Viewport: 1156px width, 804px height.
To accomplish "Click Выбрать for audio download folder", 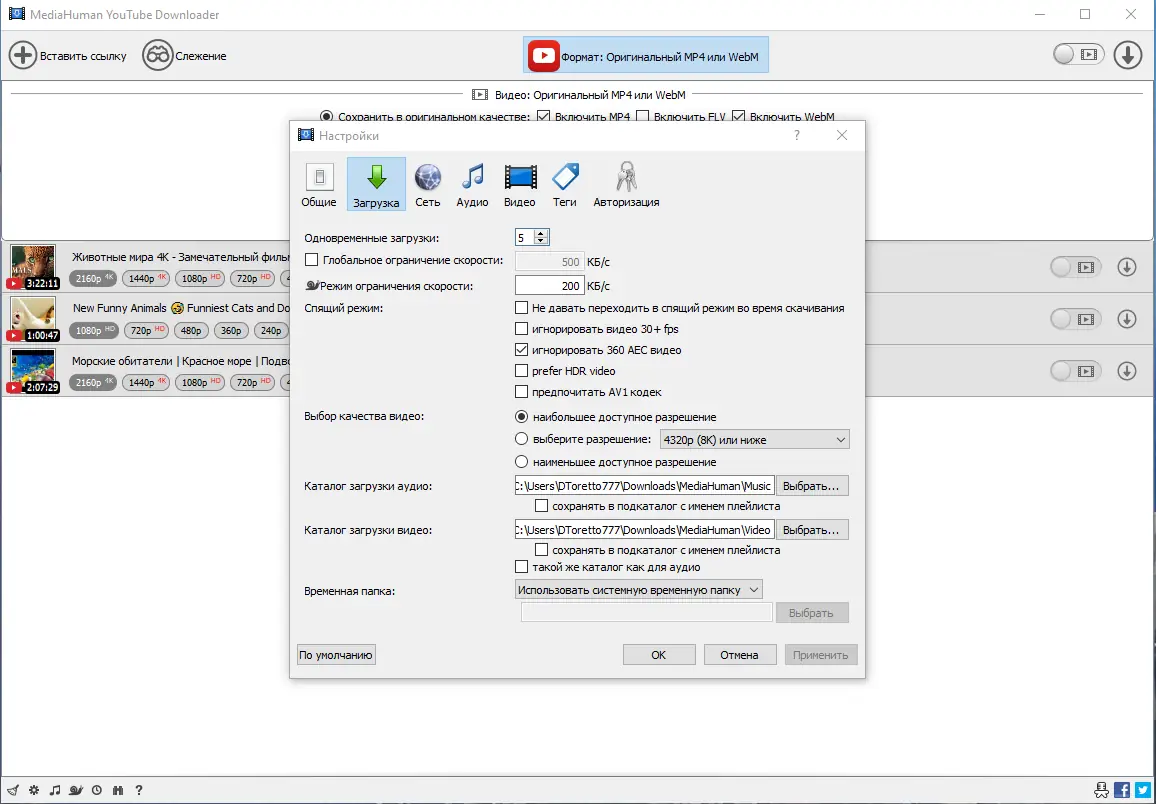I will click(x=812, y=486).
